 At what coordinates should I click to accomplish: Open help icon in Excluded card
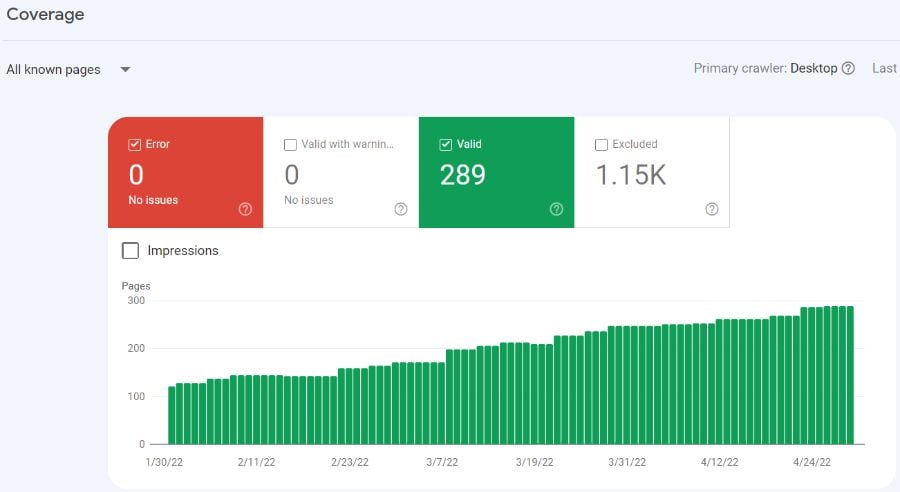tap(712, 209)
